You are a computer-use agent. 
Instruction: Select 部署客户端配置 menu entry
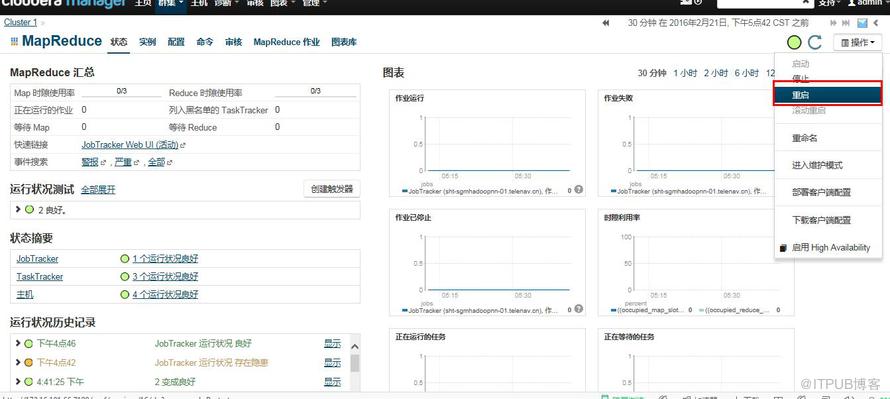[x=828, y=192]
